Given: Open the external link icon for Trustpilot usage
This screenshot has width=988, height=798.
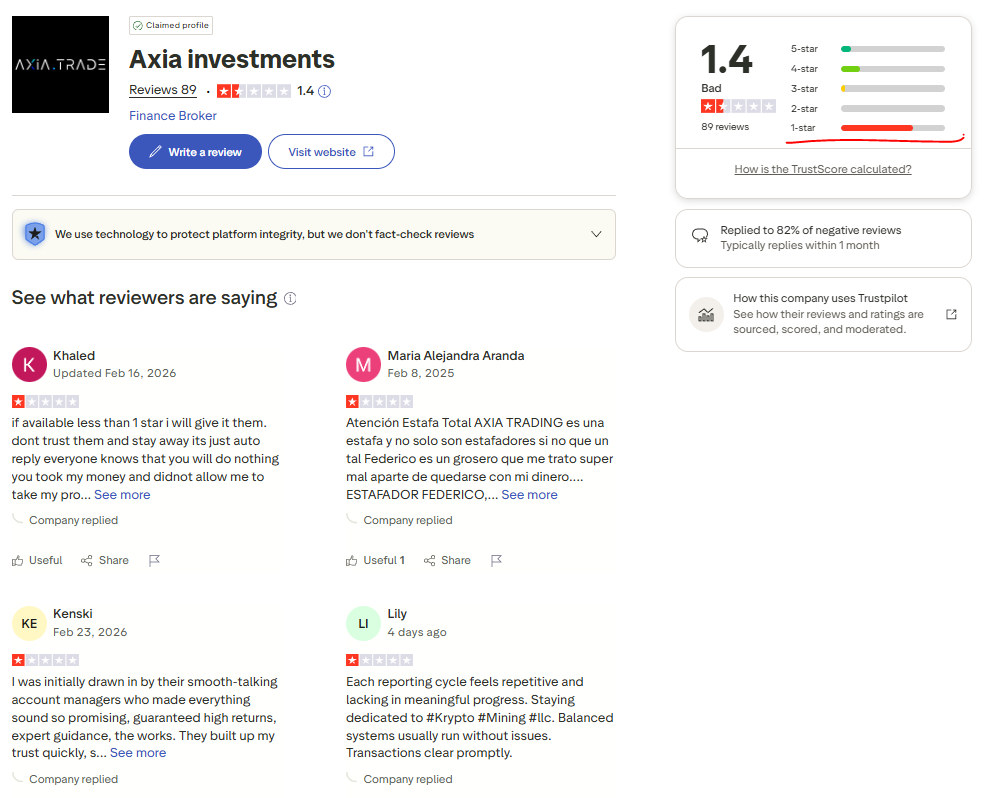Looking at the screenshot, I should [951, 314].
